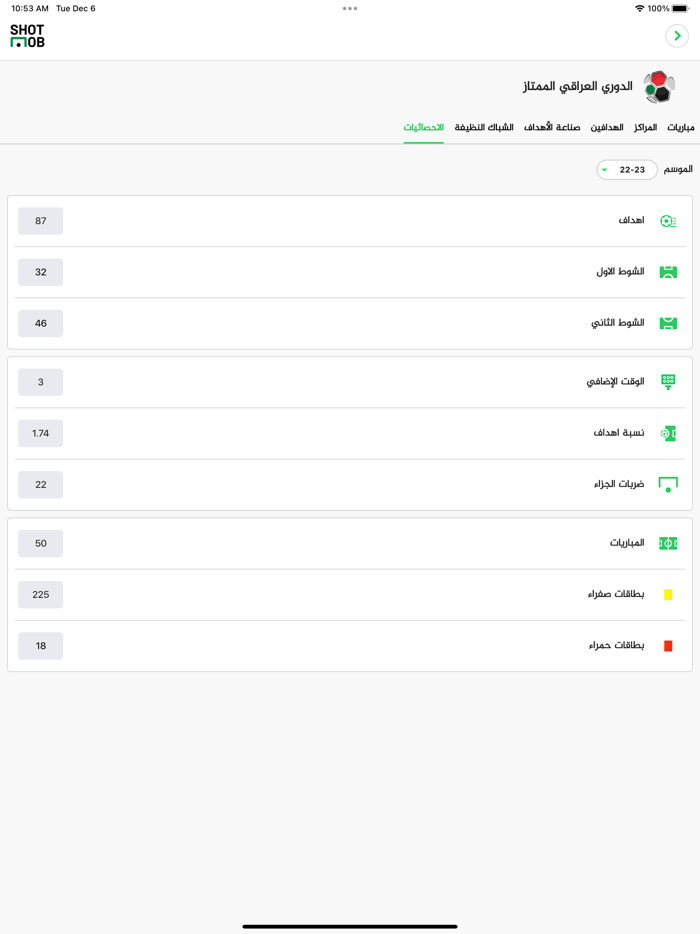The image size is (700, 934).
Task: Tap the extra time value 3
Action: (x=41, y=382)
